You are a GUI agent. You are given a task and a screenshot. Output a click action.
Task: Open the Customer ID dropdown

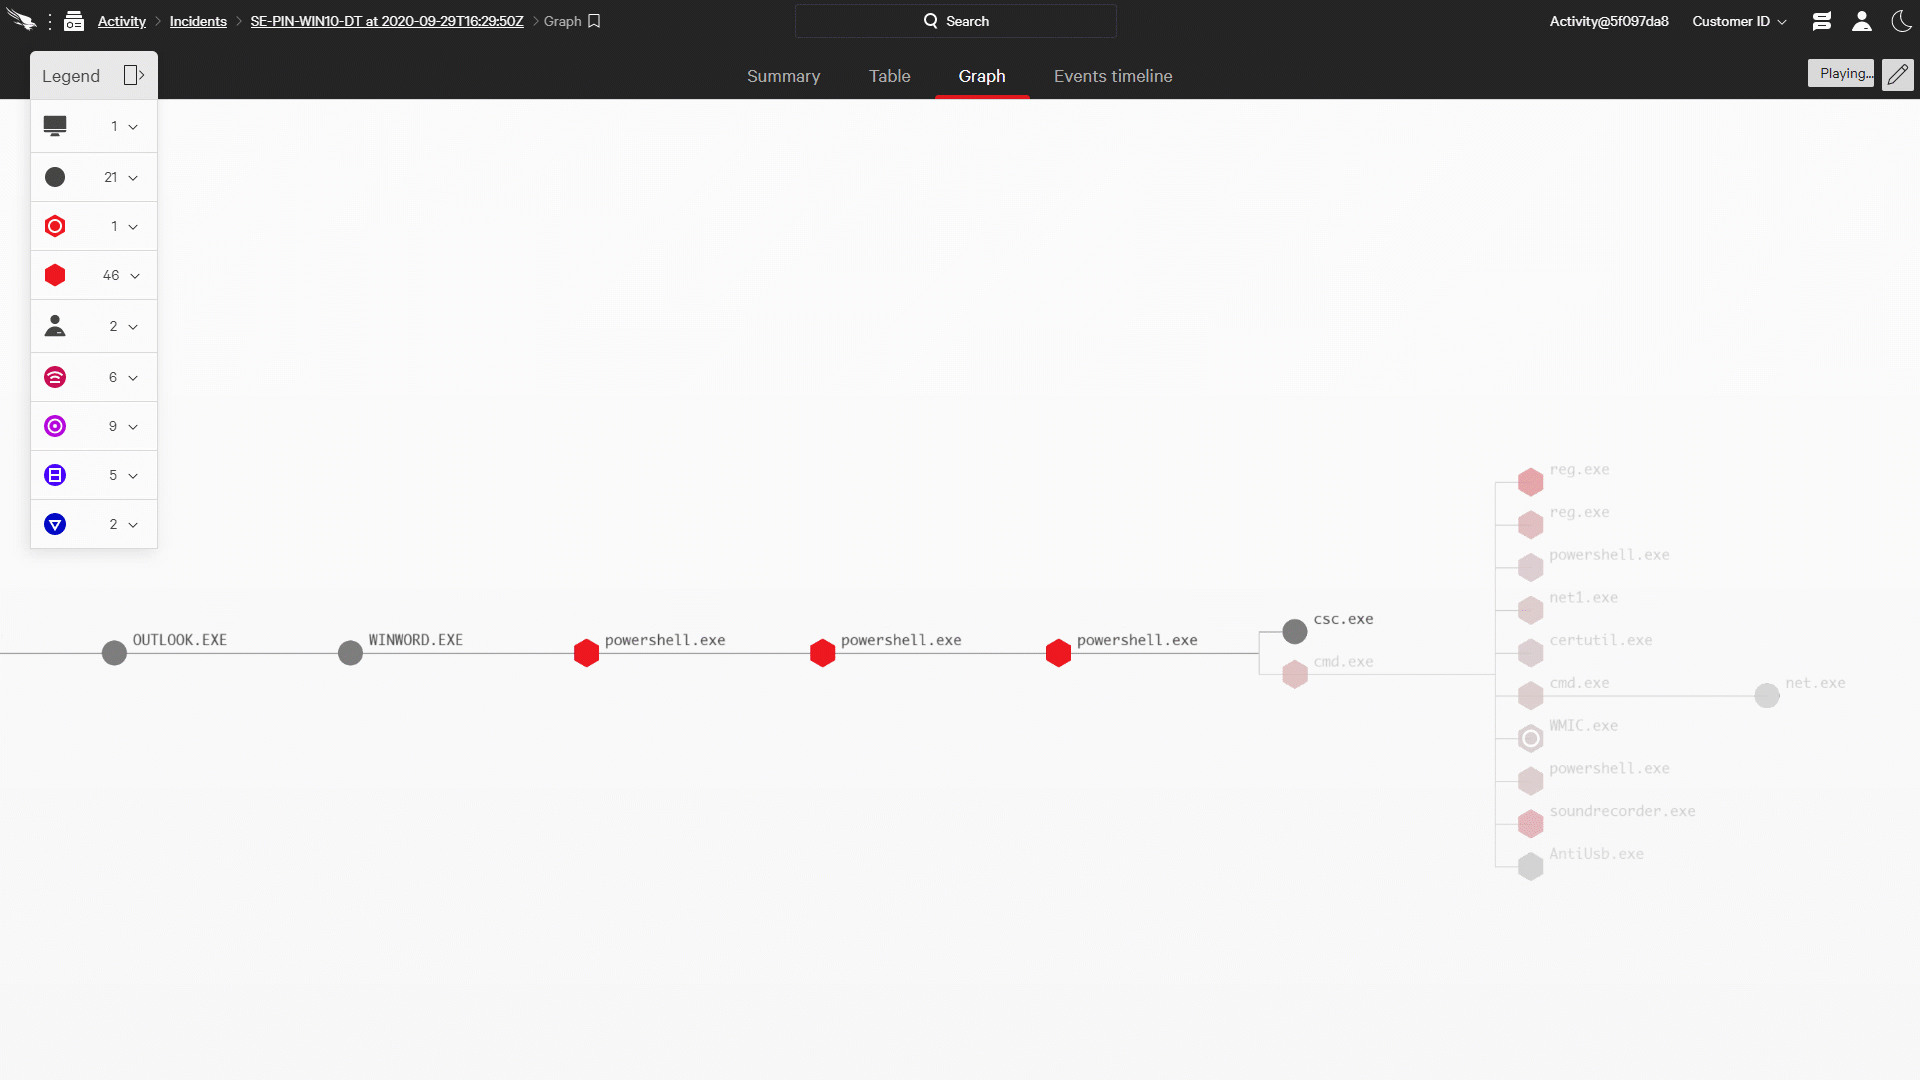point(1738,21)
